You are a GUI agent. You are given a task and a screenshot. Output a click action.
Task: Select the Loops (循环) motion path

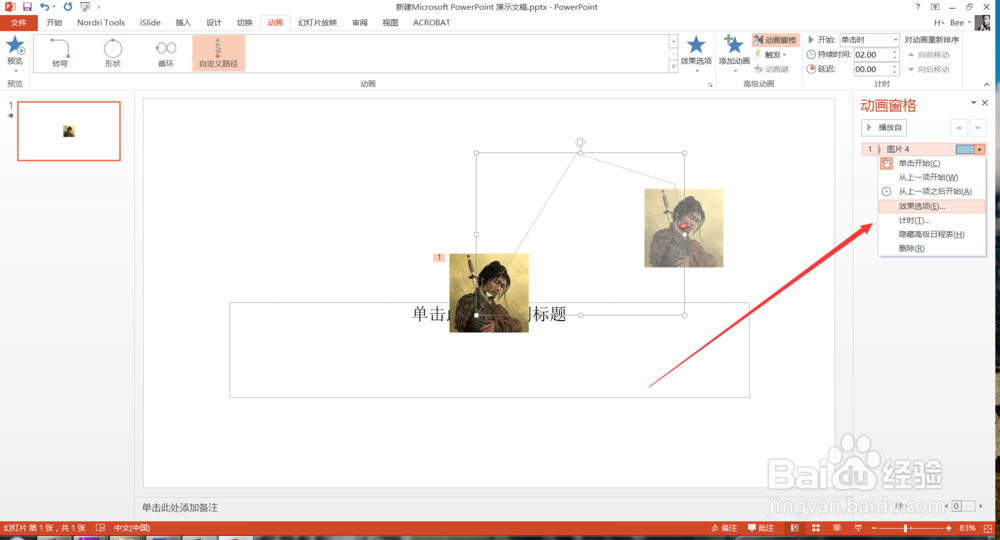click(166, 53)
